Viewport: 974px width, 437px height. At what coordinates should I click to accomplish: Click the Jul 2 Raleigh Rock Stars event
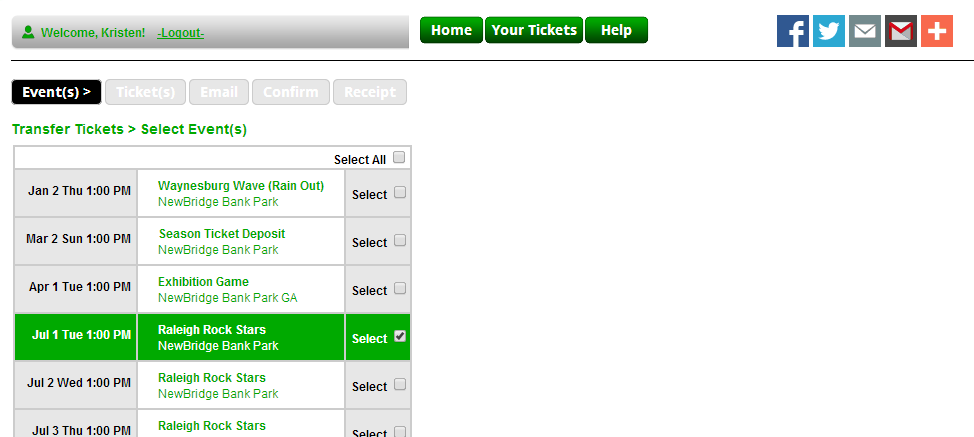coord(211,378)
